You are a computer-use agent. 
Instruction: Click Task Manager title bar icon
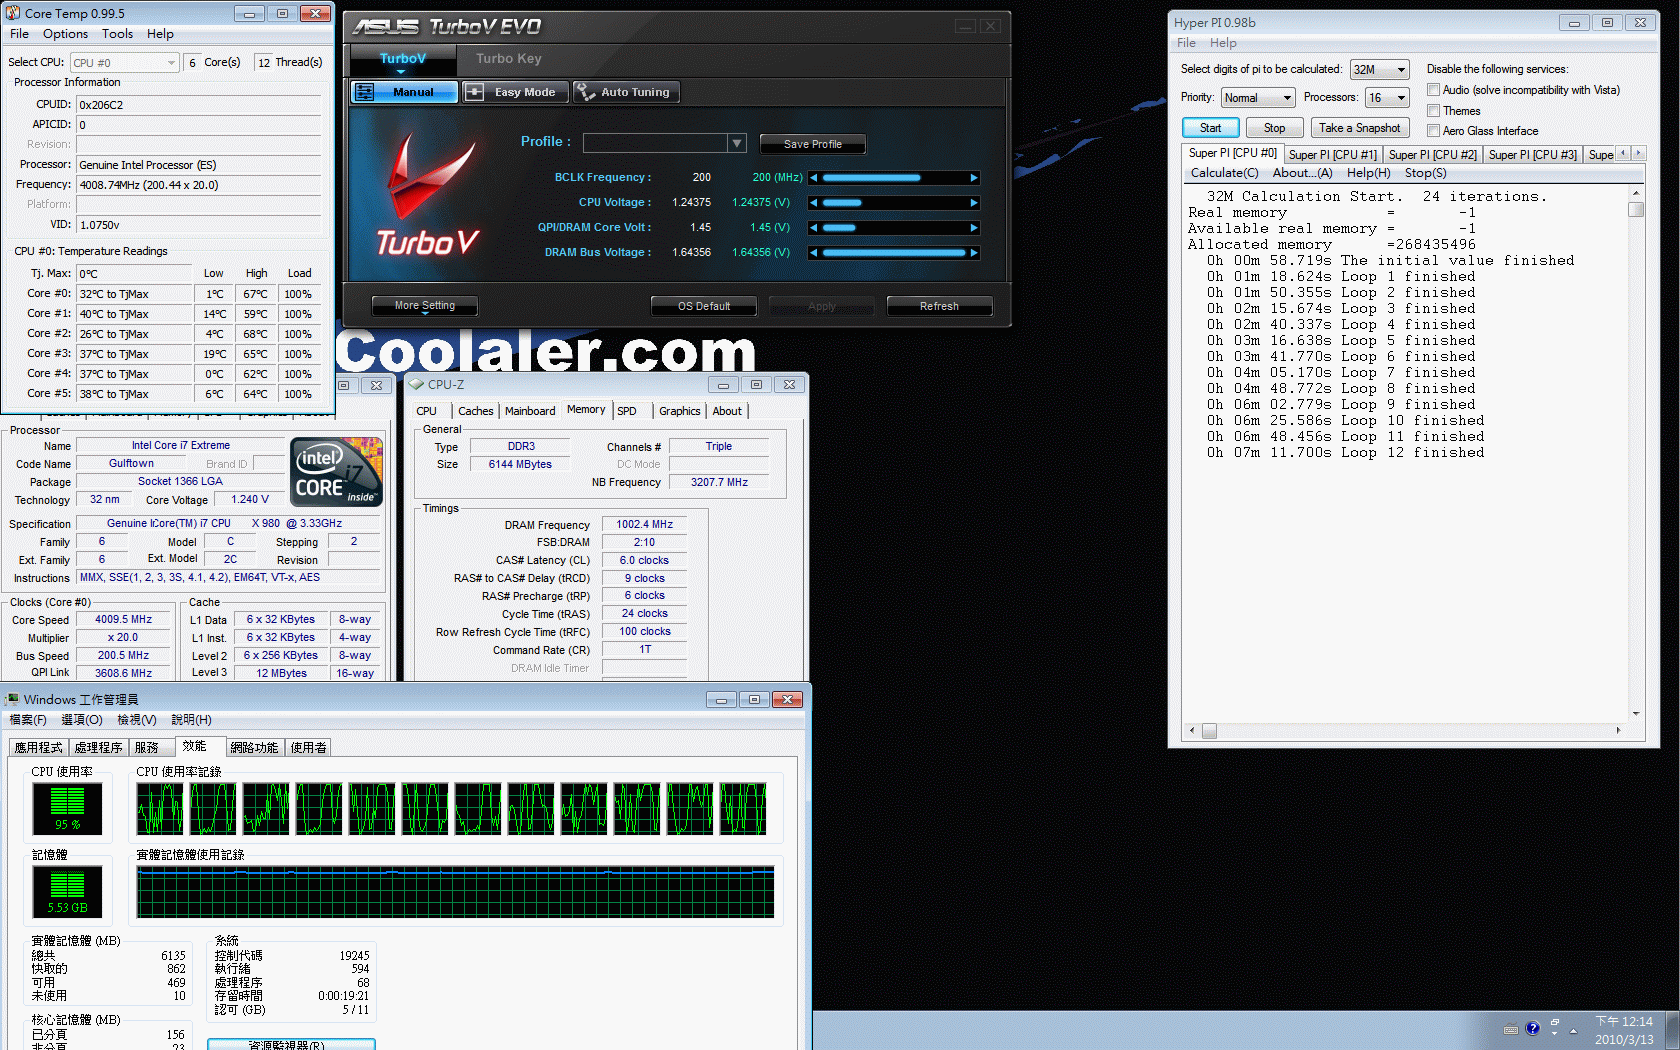coord(13,699)
